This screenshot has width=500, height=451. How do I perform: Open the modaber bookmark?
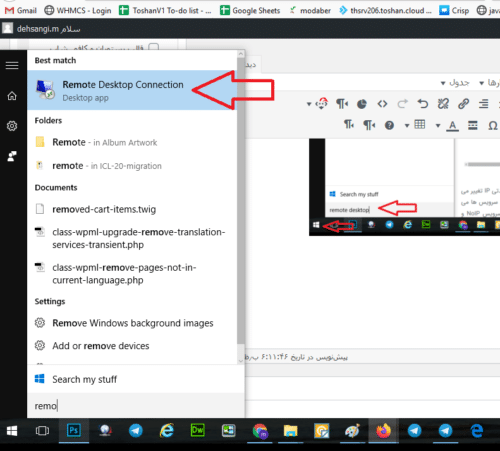(310, 11)
